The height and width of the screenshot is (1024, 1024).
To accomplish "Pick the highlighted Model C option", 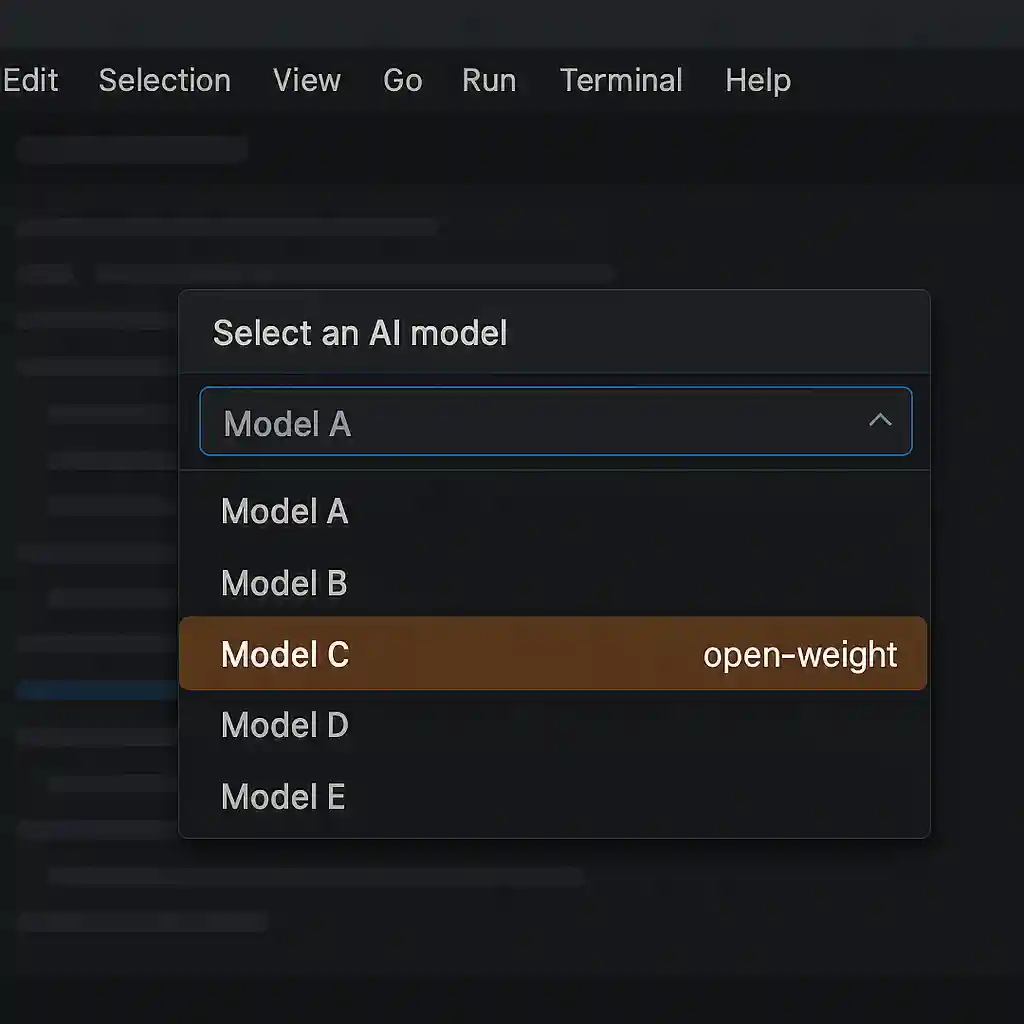I will click(x=553, y=653).
